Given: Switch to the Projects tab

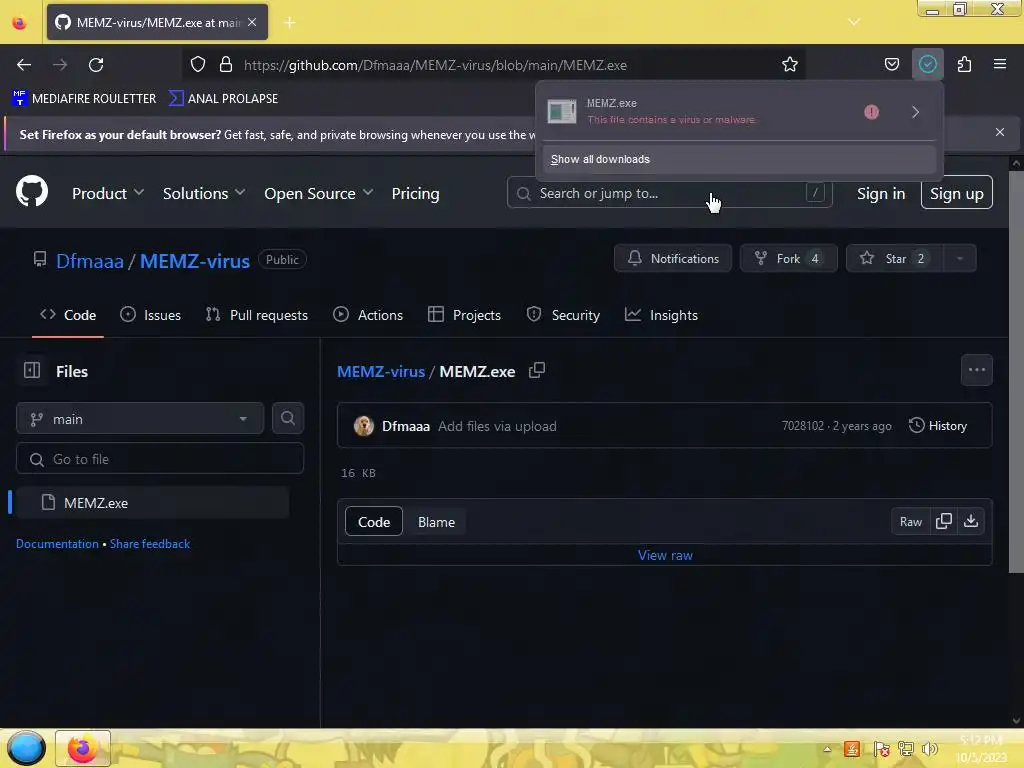Looking at the screenshot, I should point(464,315).
